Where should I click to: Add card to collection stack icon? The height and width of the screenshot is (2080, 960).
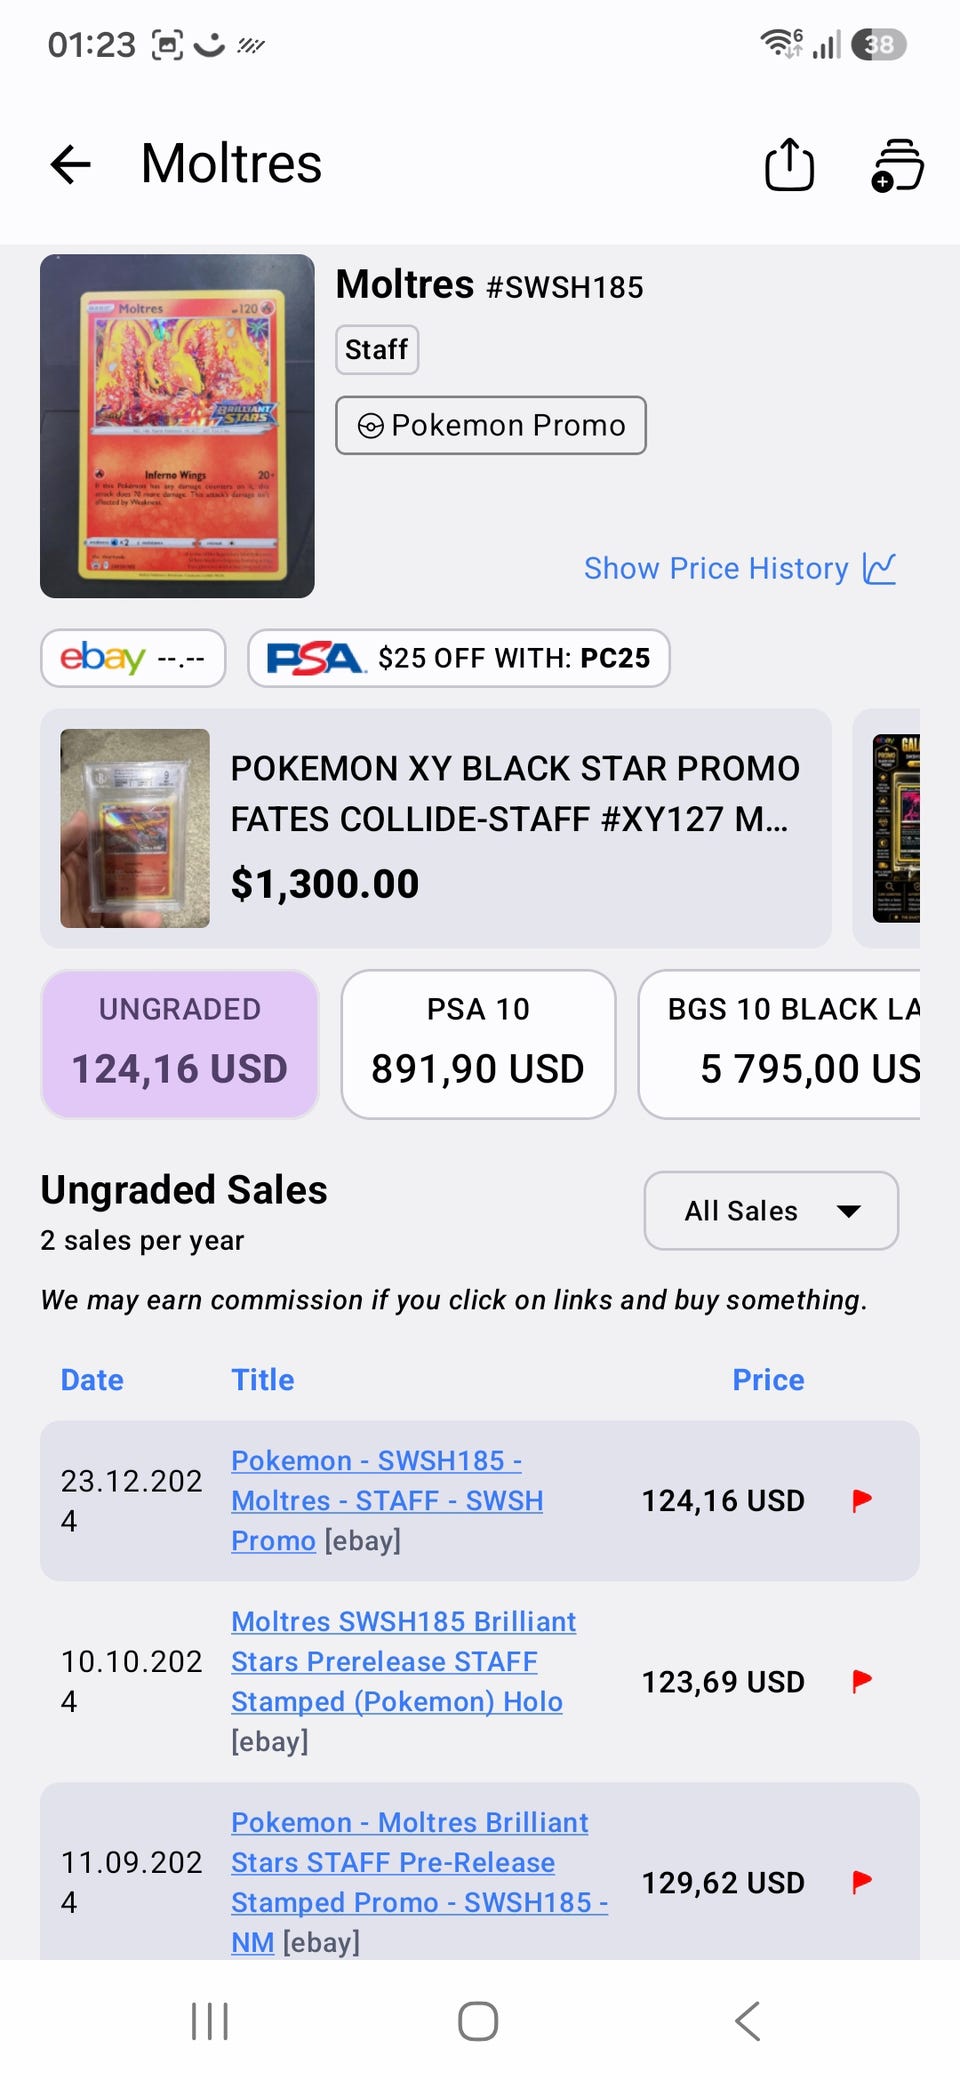tap(897, 165)
